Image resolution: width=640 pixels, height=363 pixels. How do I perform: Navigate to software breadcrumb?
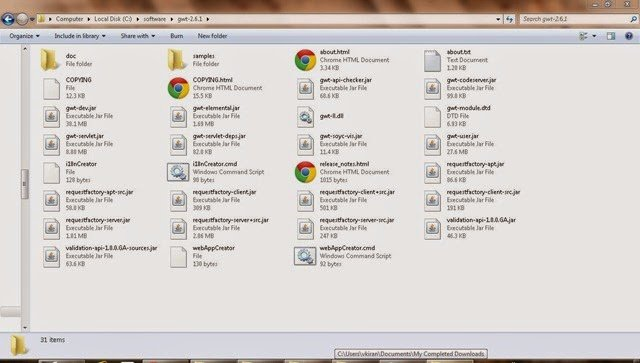154,19
